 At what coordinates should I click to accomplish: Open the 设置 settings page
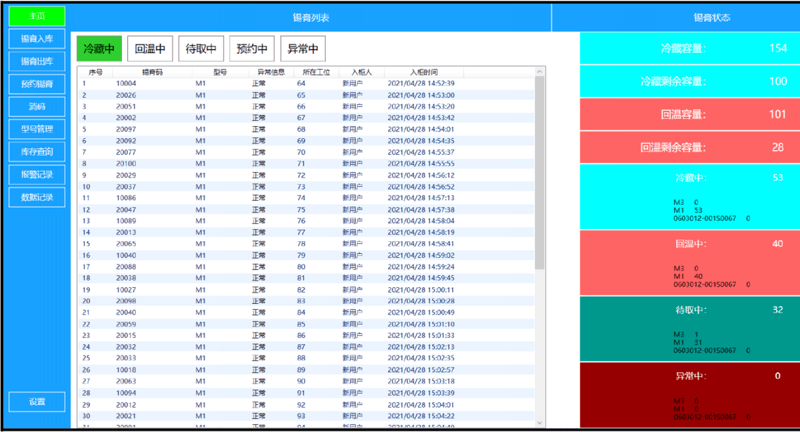point(37,401)
